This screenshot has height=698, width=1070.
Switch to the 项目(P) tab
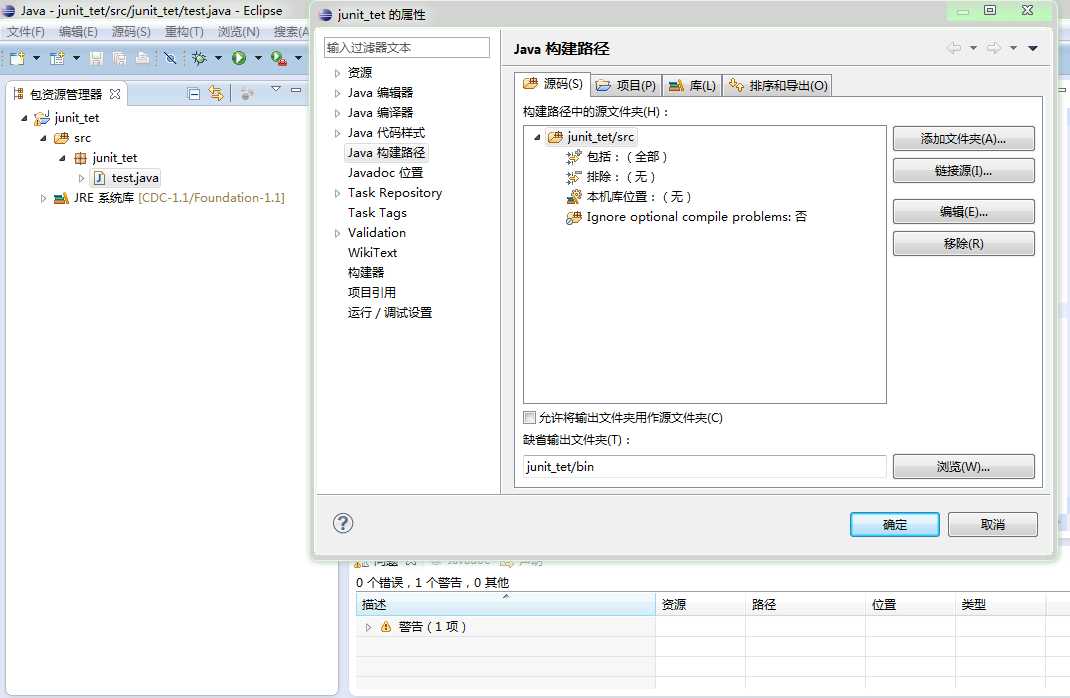click(x=626, y=85)
